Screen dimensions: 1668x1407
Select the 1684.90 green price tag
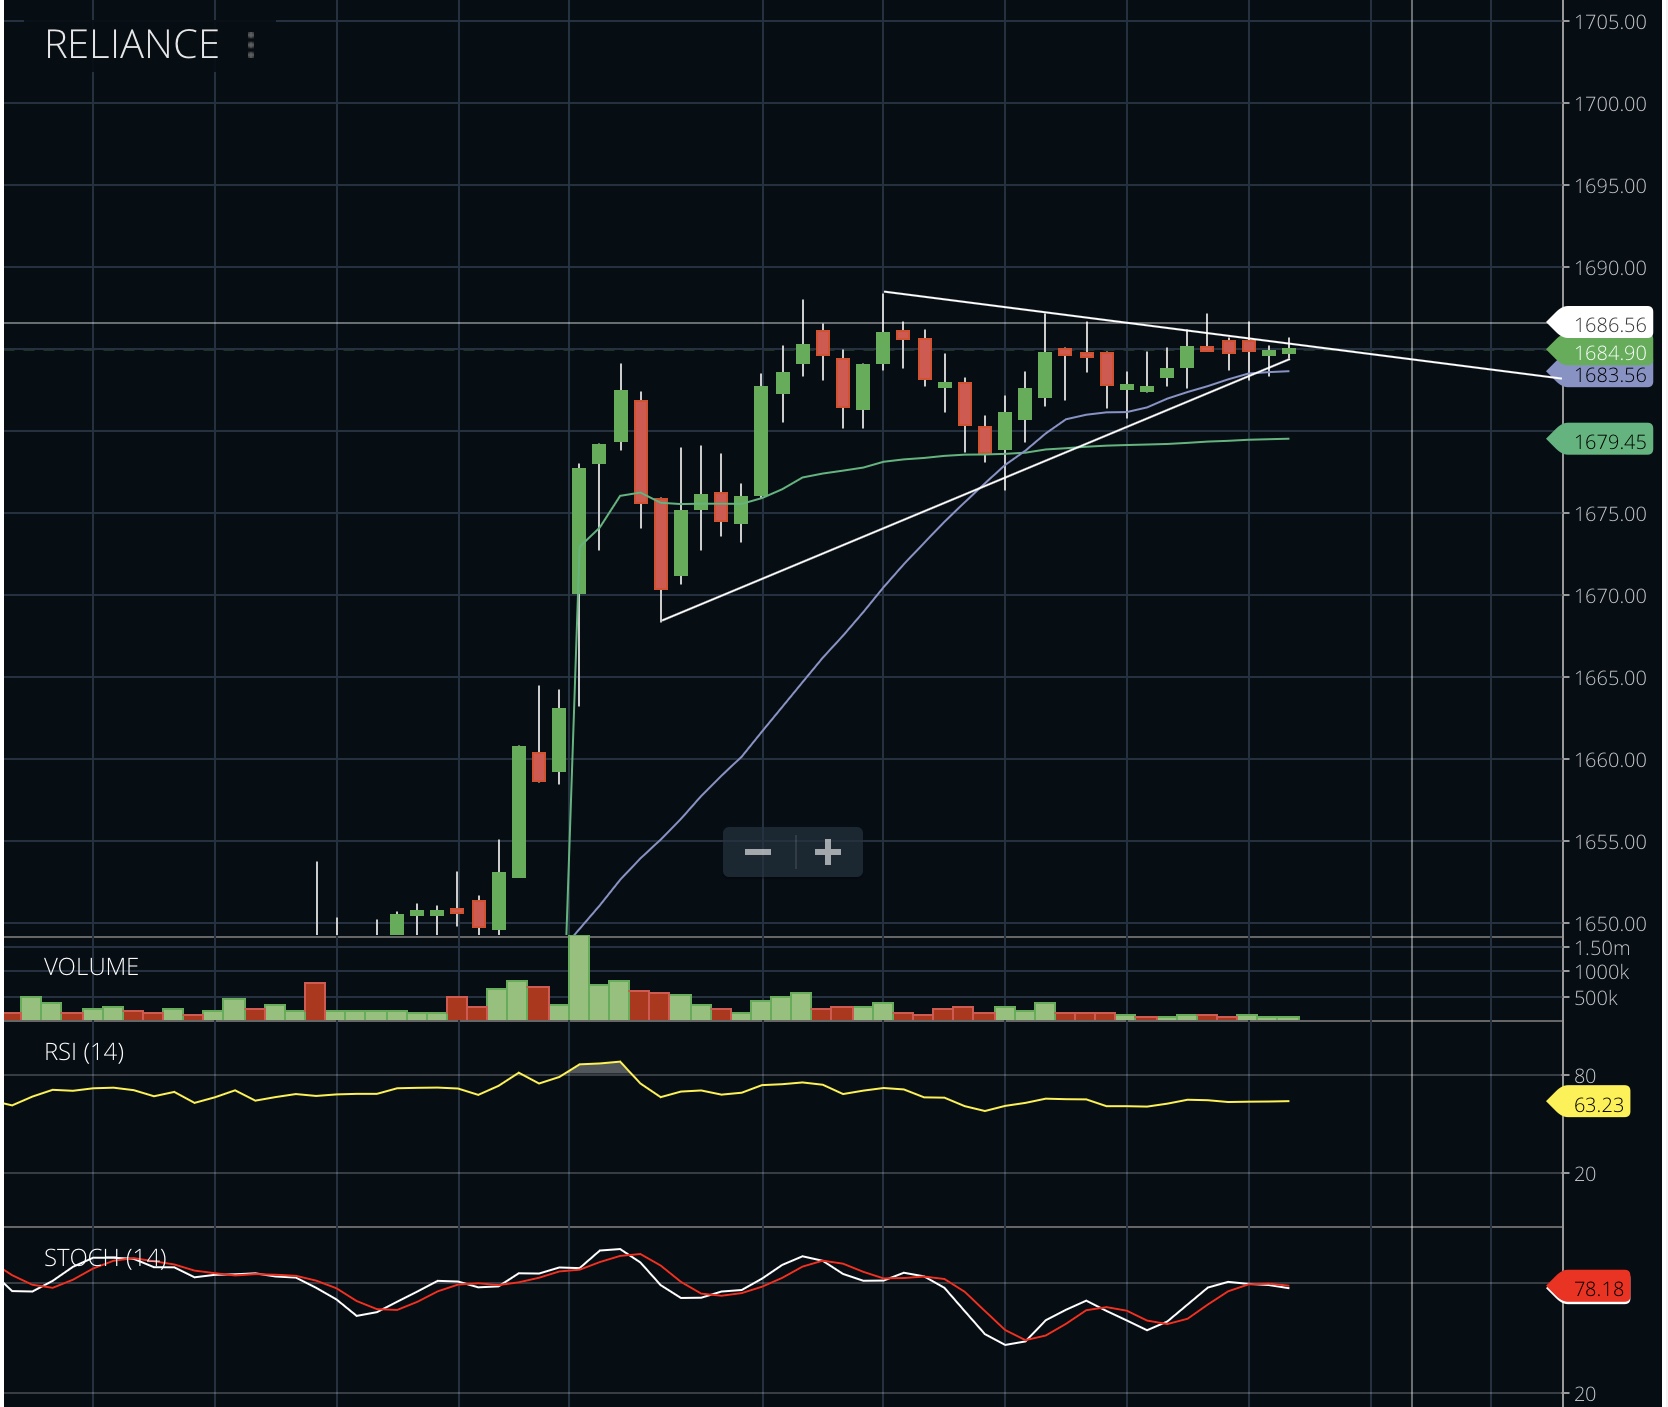1600,352
